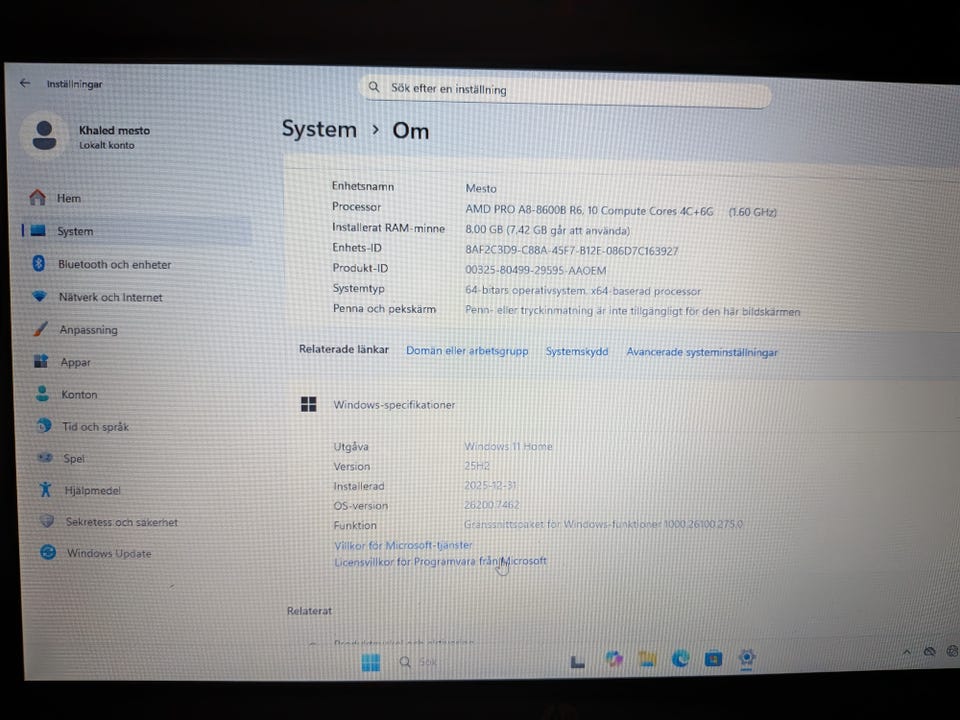Open the Start menu from the taskbar

pyautogui.click(x=370, y=662)
